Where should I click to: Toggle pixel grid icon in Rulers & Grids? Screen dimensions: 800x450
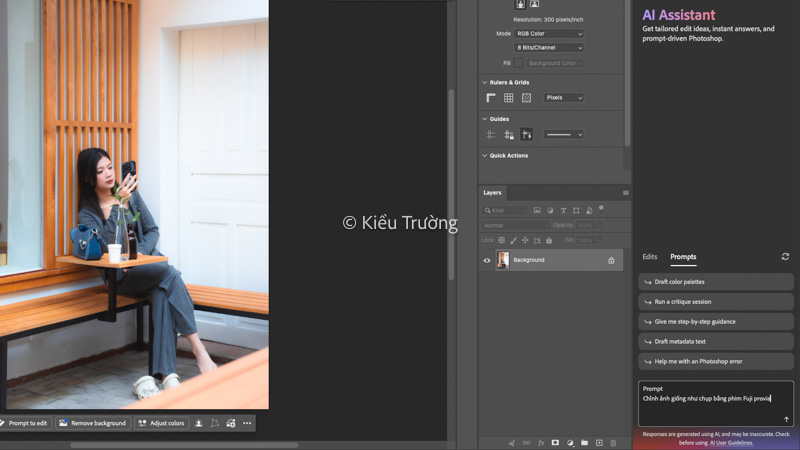[x=526, y=97]
